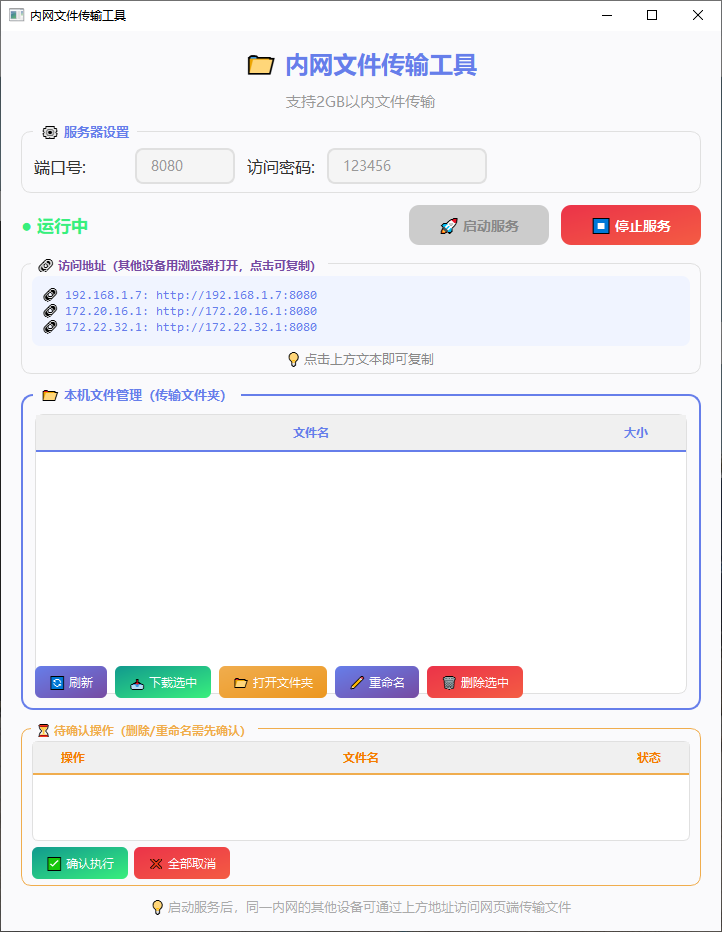Click the size column header
The image size is (722, 932).
coord(635,433)
